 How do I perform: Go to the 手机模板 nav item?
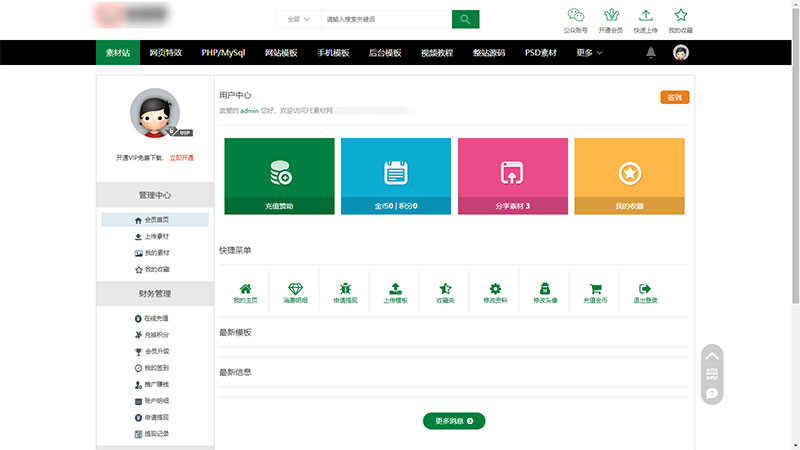(x=333, y=53)
